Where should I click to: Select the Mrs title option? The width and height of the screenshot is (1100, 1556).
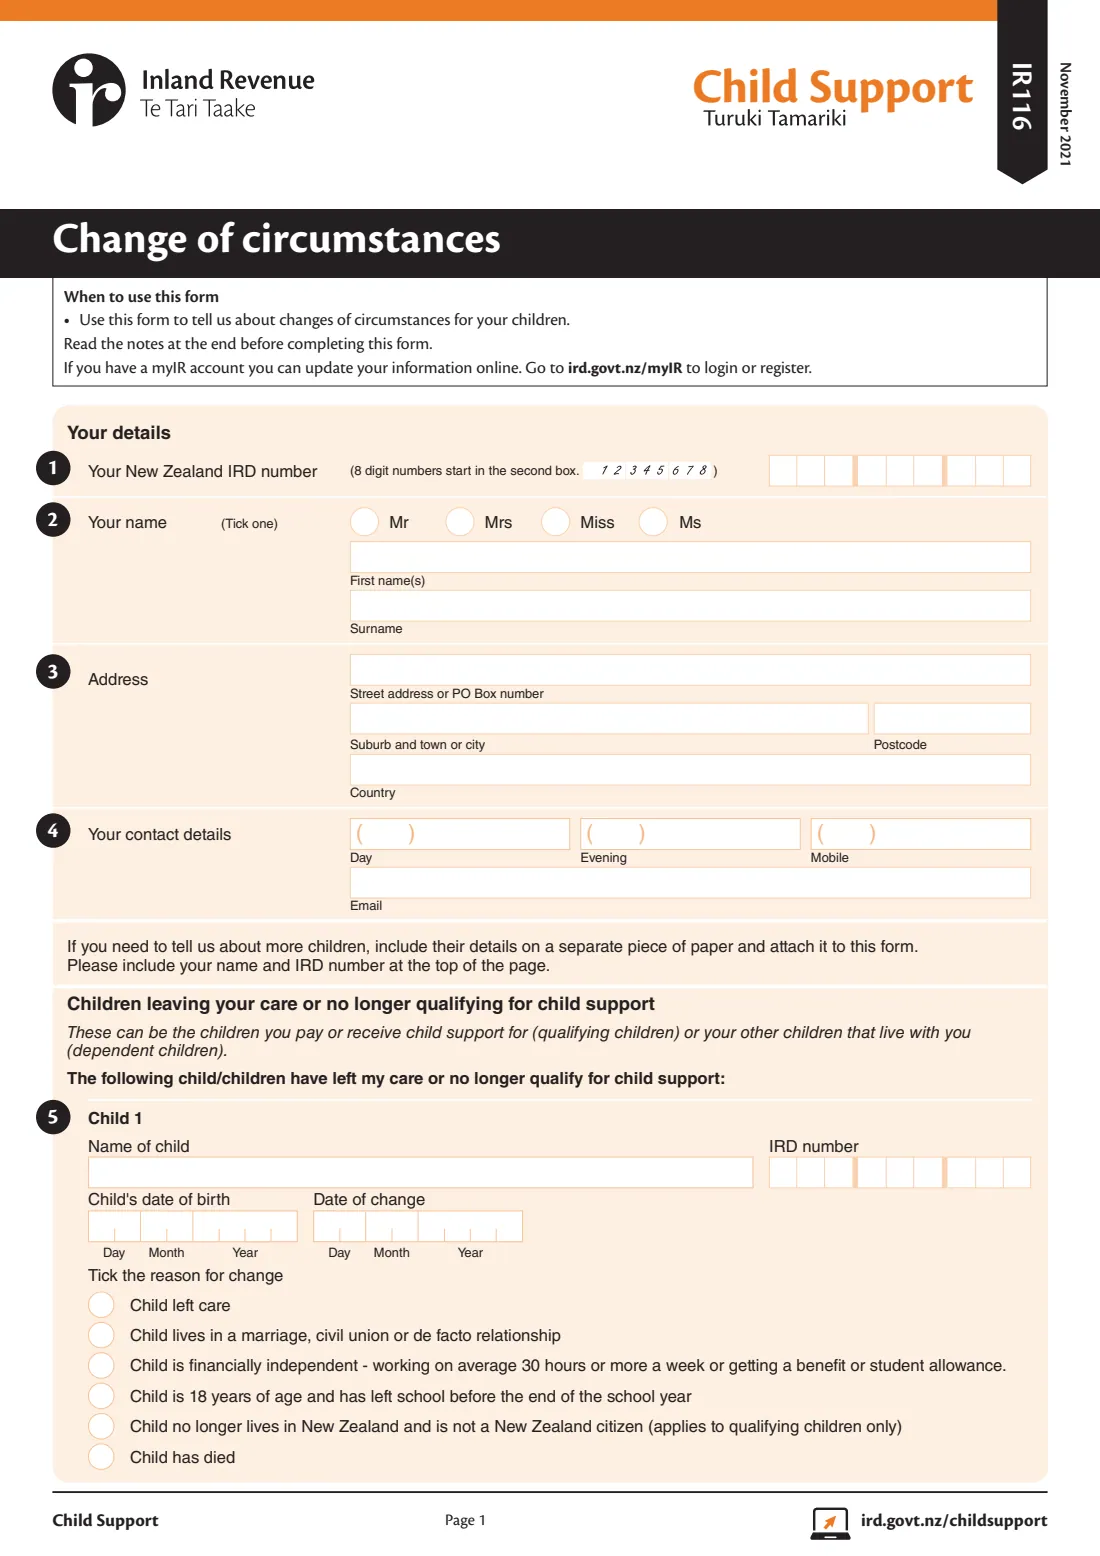coord(460,522)
